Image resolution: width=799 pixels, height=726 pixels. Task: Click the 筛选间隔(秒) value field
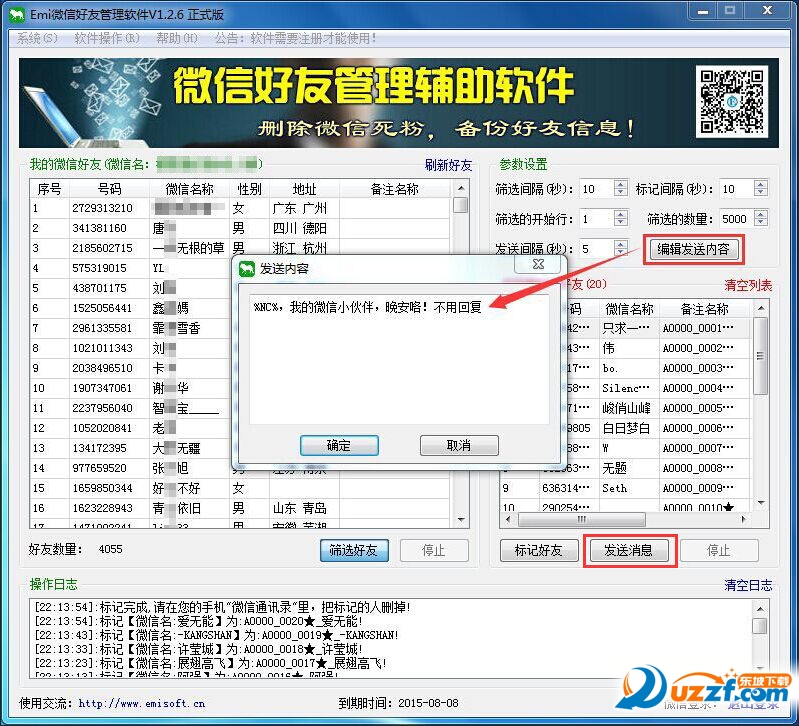click(597, 189)
